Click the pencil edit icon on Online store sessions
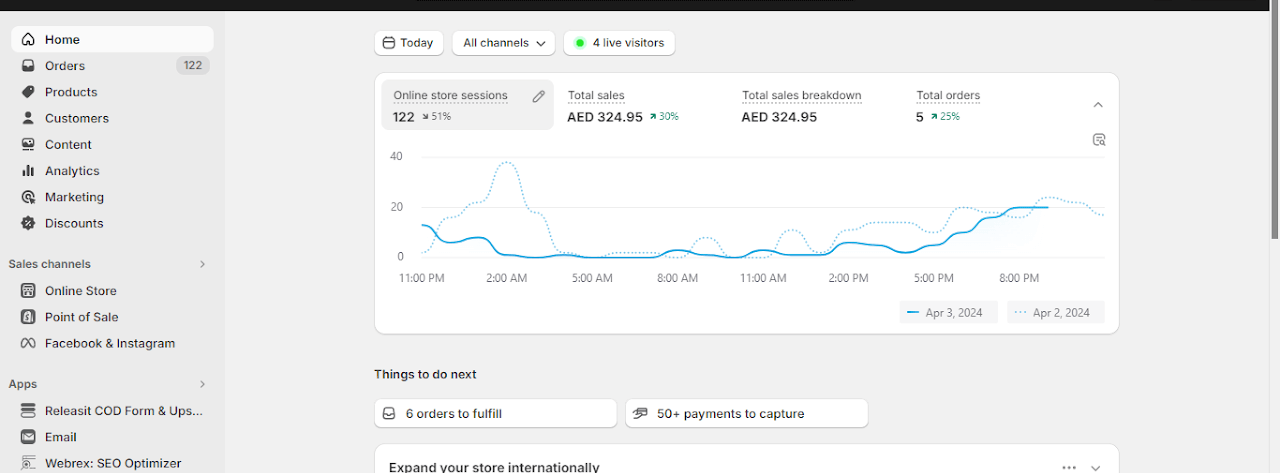1280x473 pixels. pyautogui.click(x=538, y=97)
